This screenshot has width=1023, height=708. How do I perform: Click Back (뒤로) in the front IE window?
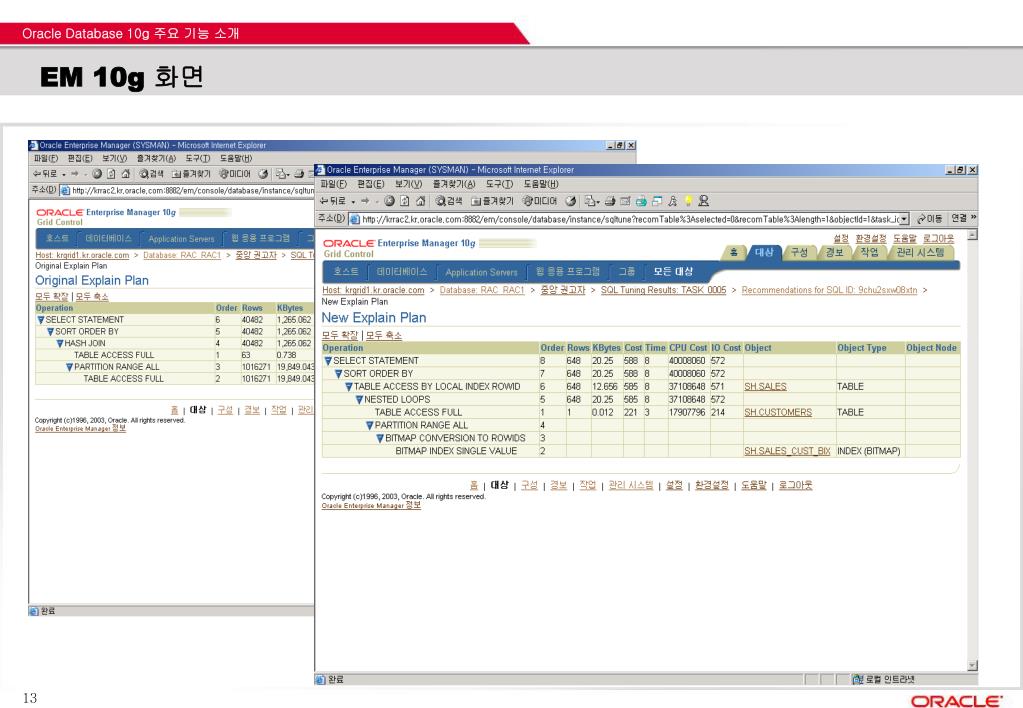[x=332, y=201]
